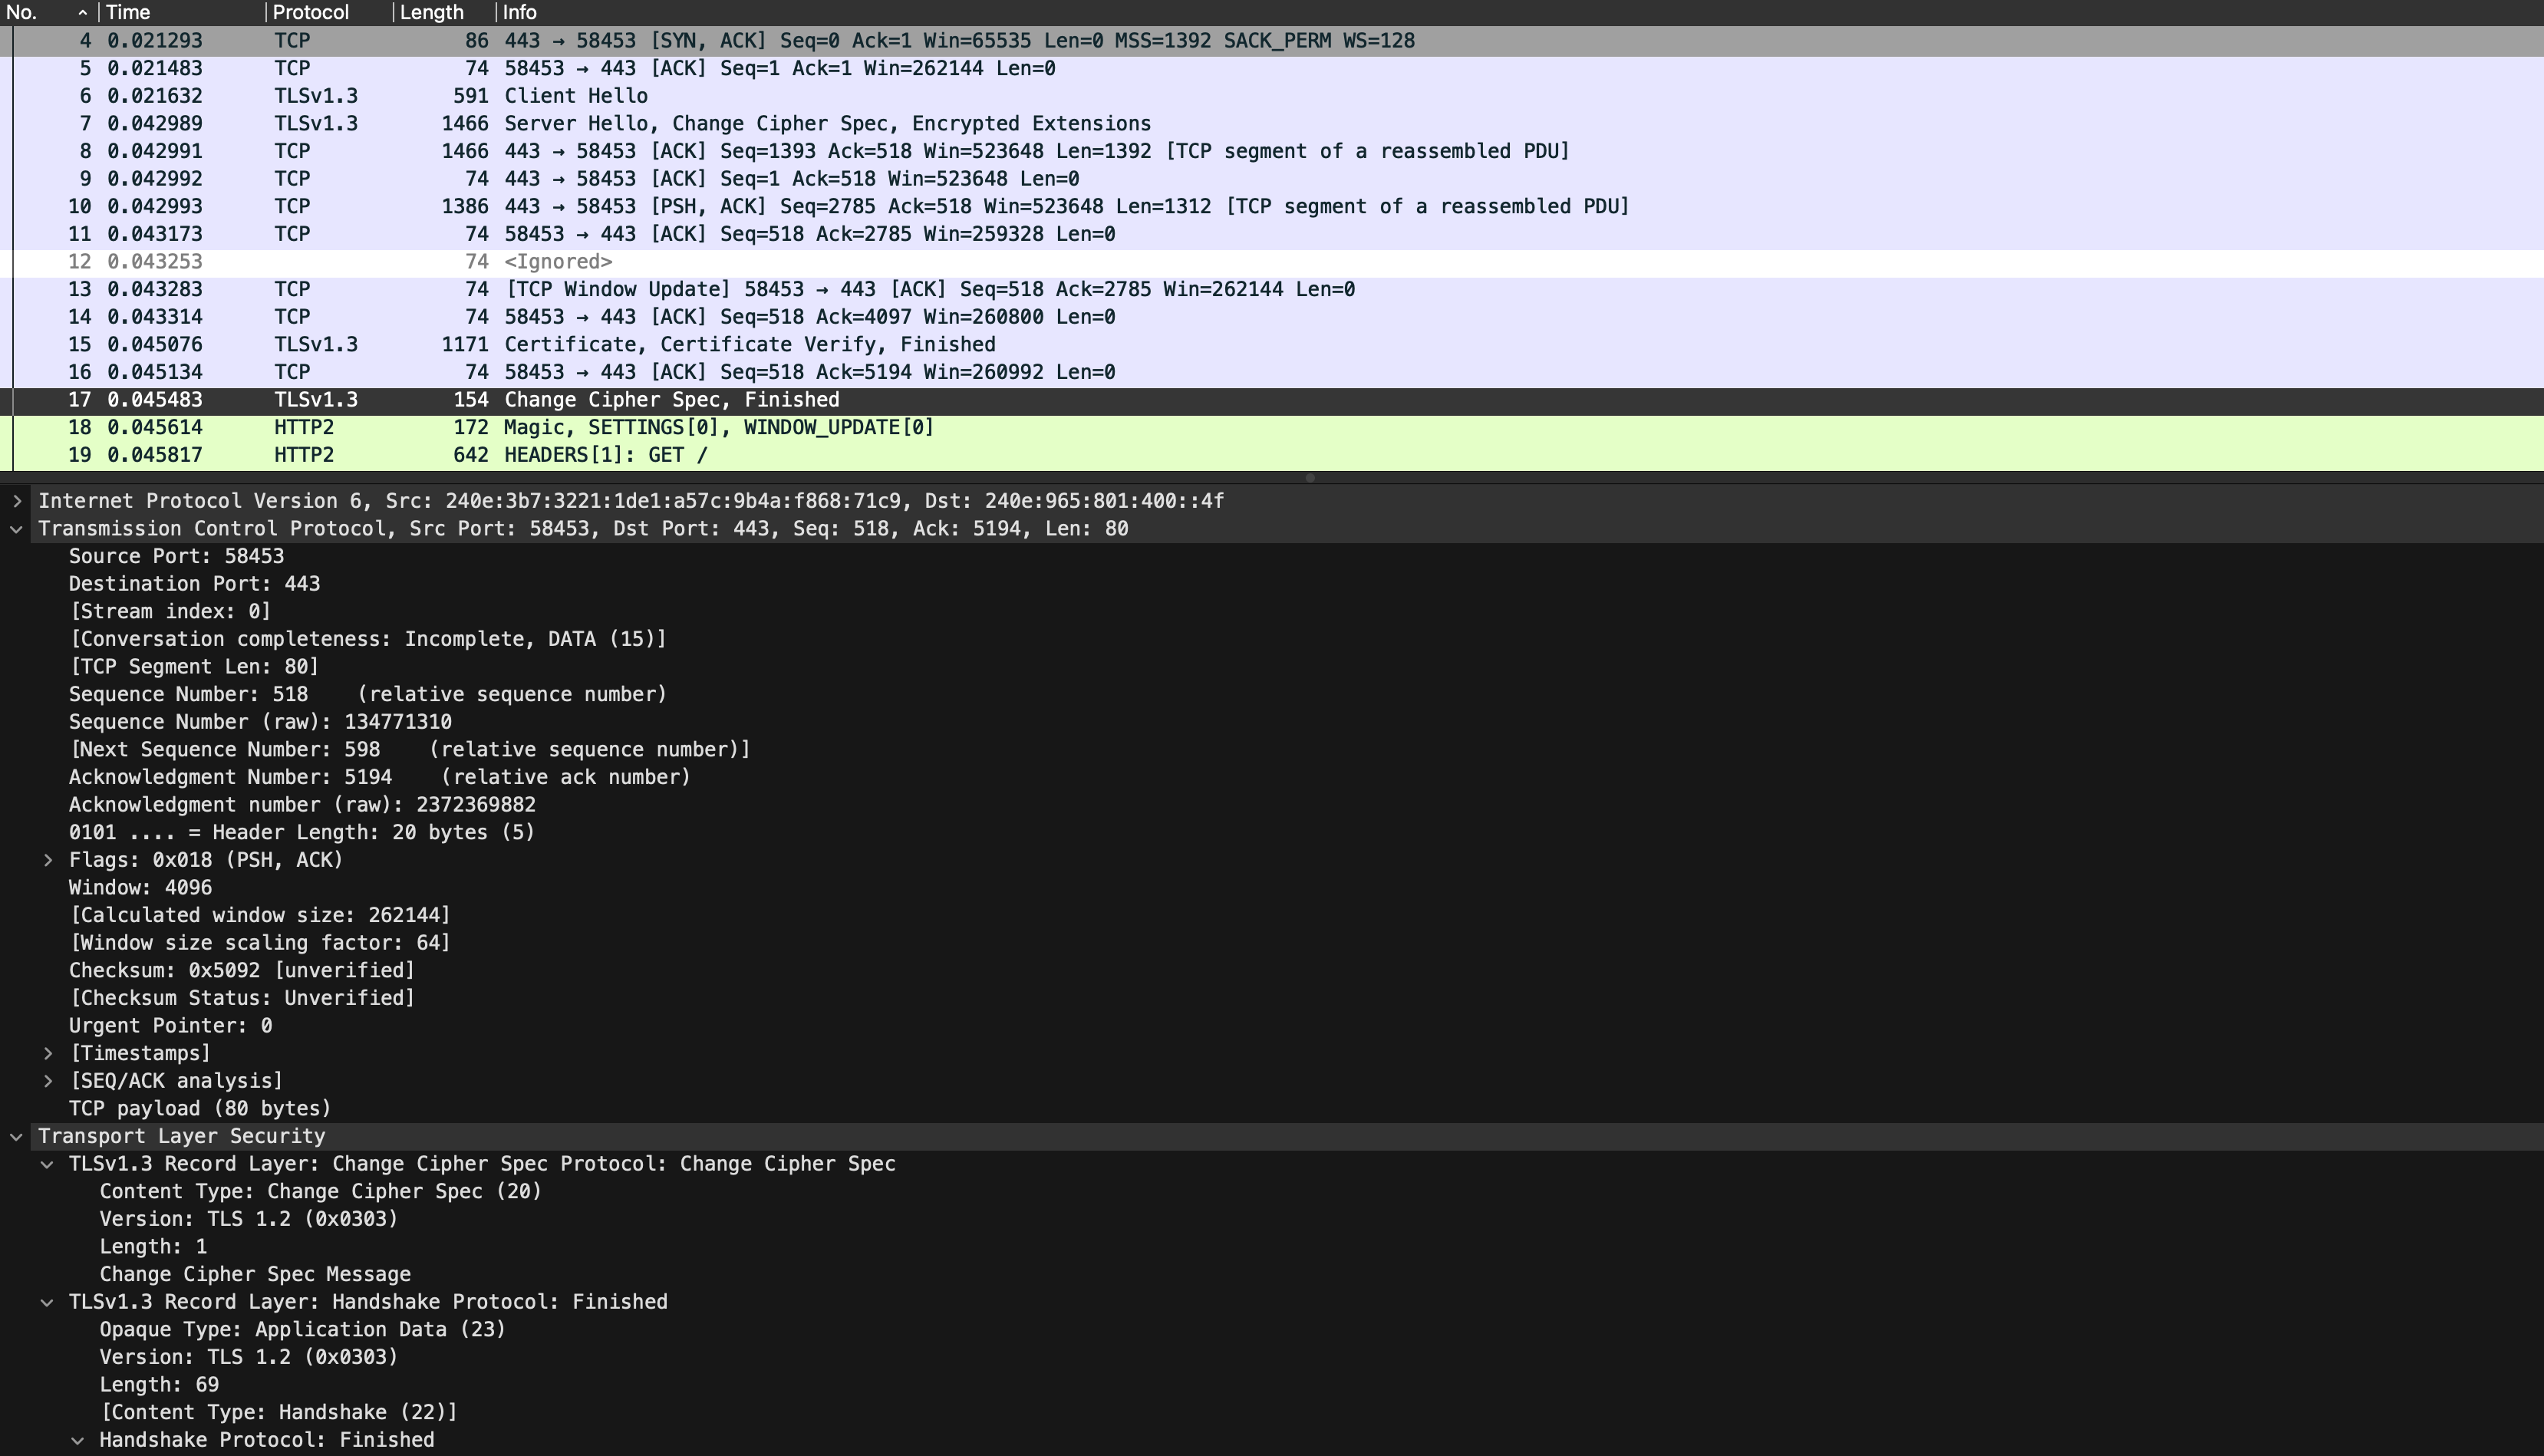Screen dimensions: 2544x1456
Task: Select packet 10 PSH, ACK row
Action: [x=1272, y=207]
